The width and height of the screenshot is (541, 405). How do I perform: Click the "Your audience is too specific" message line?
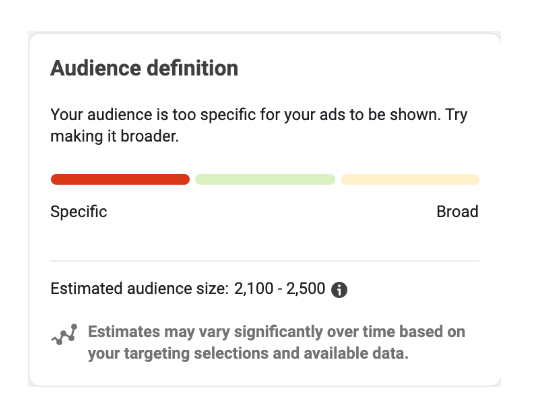pos(259,115)
